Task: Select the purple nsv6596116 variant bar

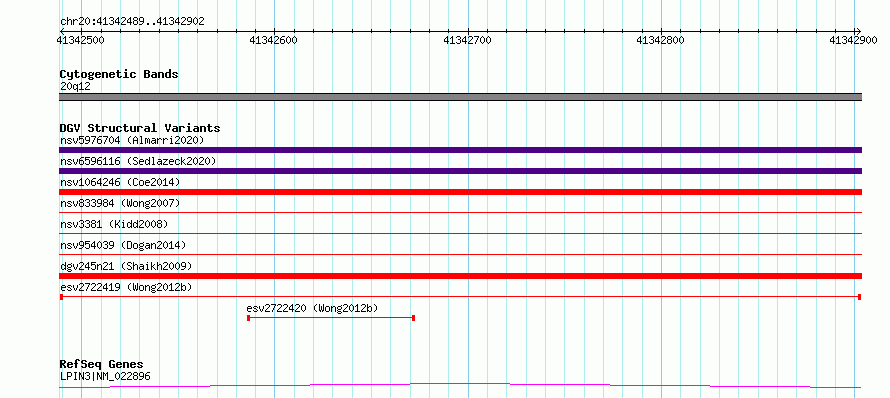Action: [460, 171]
